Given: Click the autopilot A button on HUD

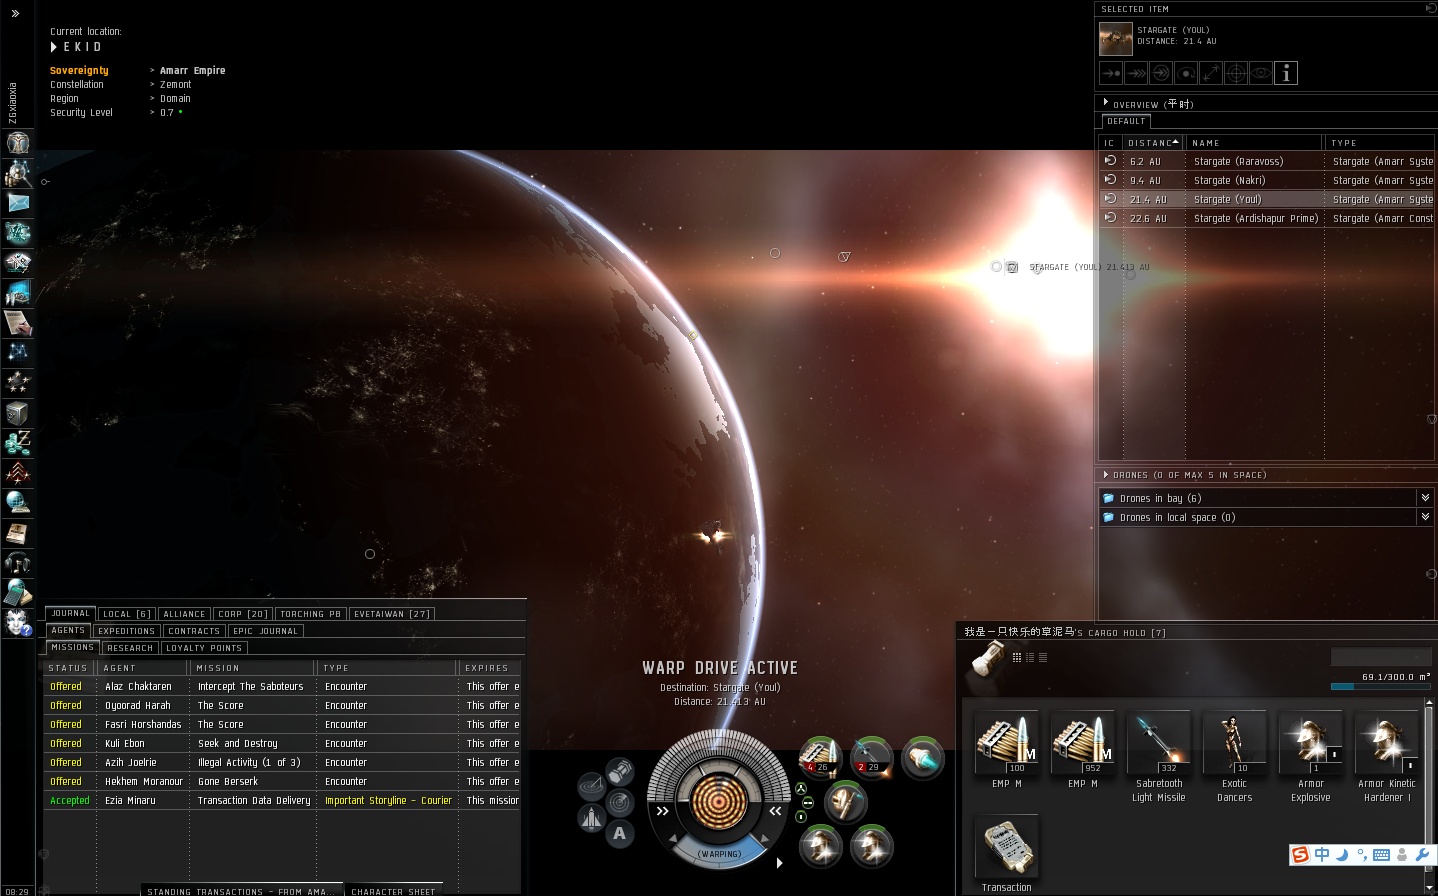Looking at the screenshot, I should click(620, 833).
